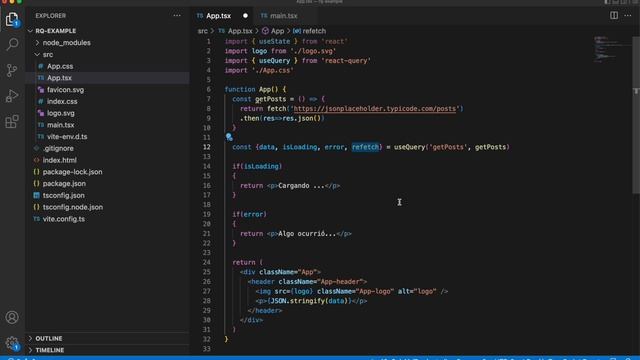
Task: Open index.html in the explorer
Action: pos(60,160)
